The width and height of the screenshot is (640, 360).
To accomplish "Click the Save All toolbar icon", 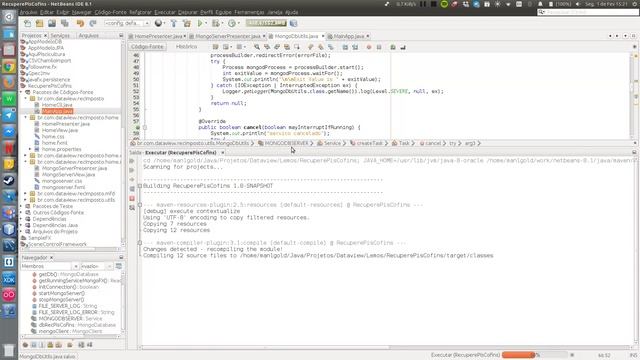I will (64, 24).
